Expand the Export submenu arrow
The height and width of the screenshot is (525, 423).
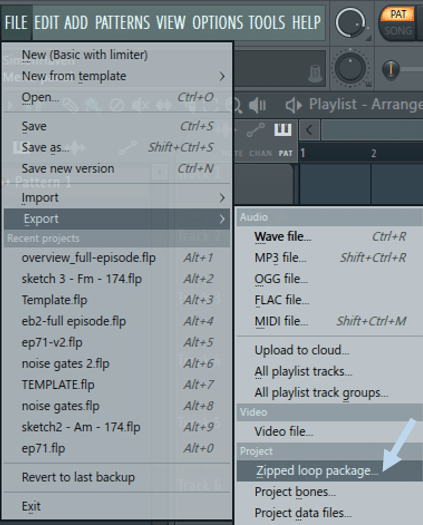[x=222, y=219]
